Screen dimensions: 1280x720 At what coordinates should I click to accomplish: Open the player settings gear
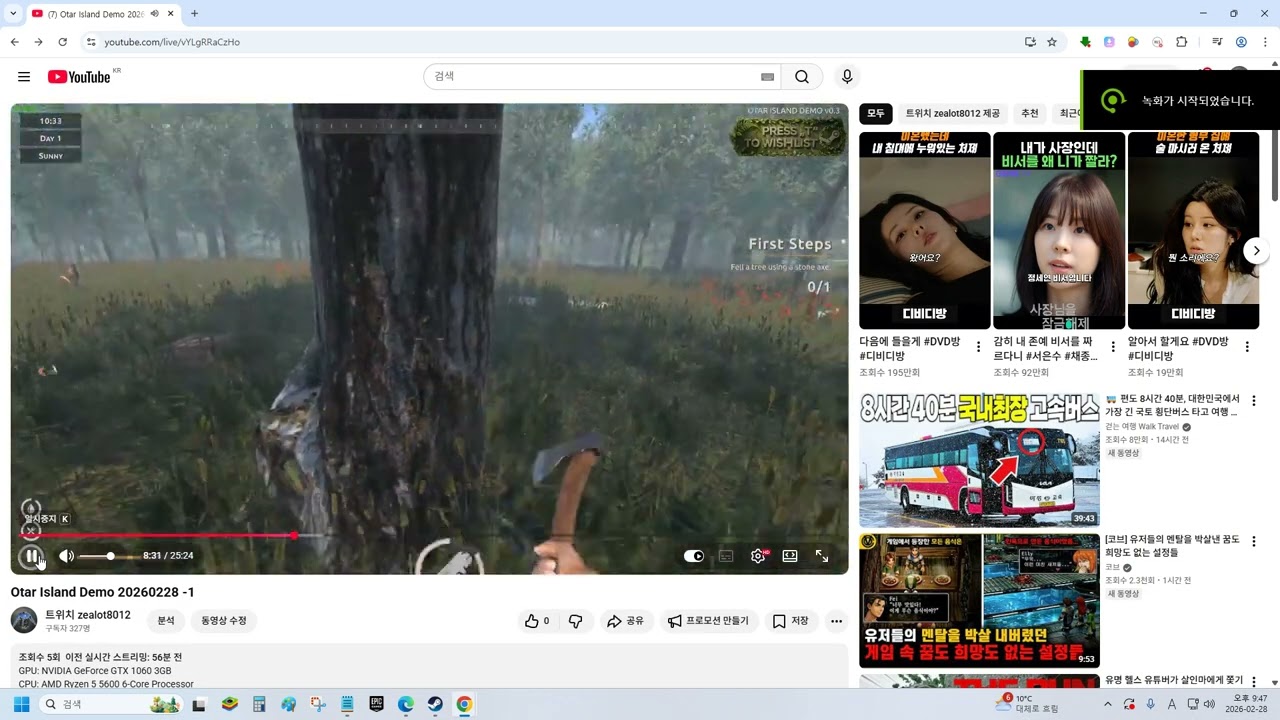click(x=758, y=556)
